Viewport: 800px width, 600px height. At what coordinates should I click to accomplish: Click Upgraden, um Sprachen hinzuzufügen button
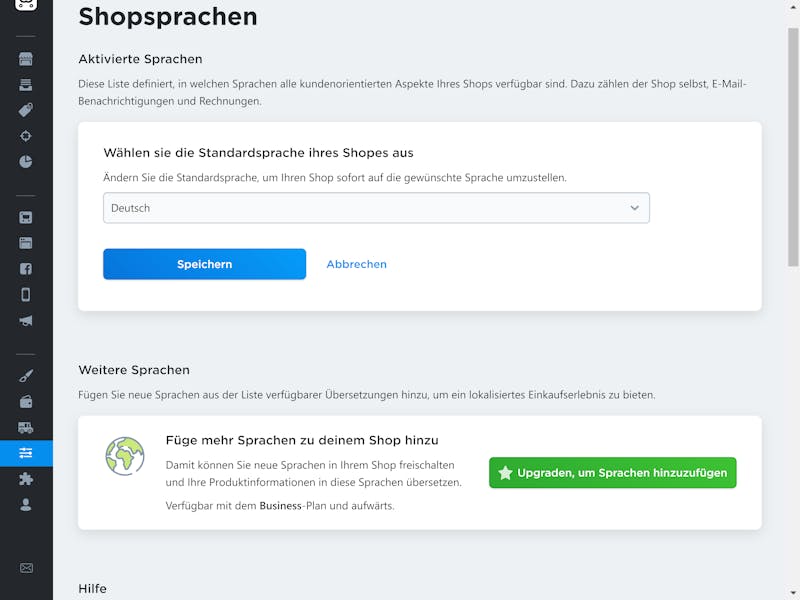pyautogui.click(x=613, y=472)
